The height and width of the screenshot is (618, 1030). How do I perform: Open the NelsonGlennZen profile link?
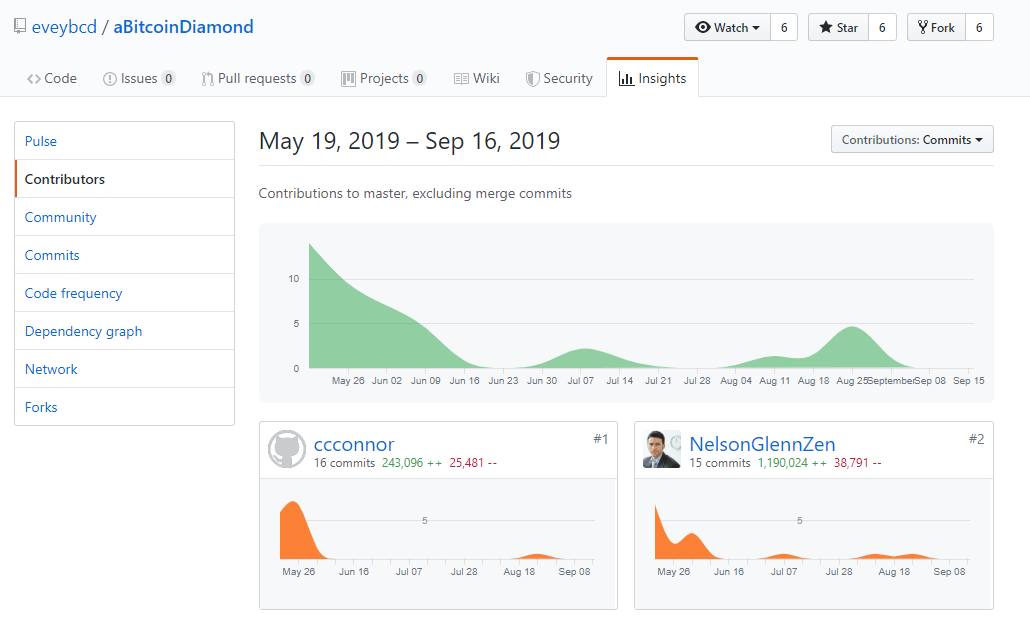pyautogui.click(x=762, y=444)
